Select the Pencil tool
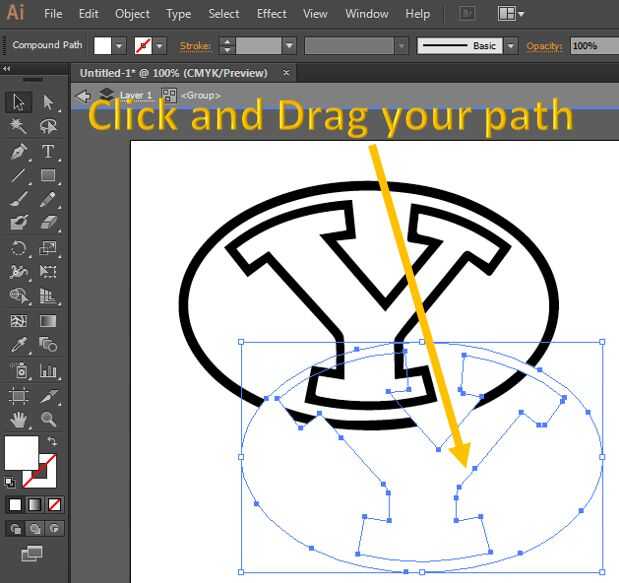 tap(48, 199)
